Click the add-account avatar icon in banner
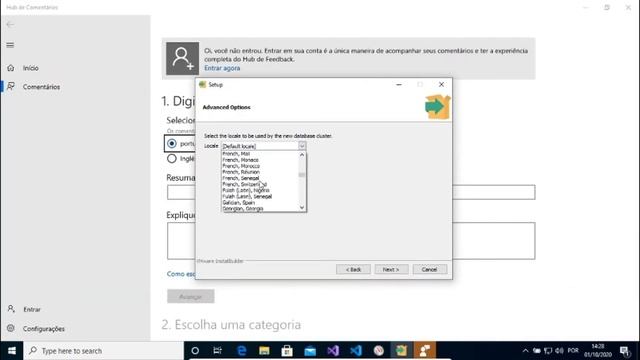Image resolution: width=640 pixels, height=360 pixels. pos(182,58)
